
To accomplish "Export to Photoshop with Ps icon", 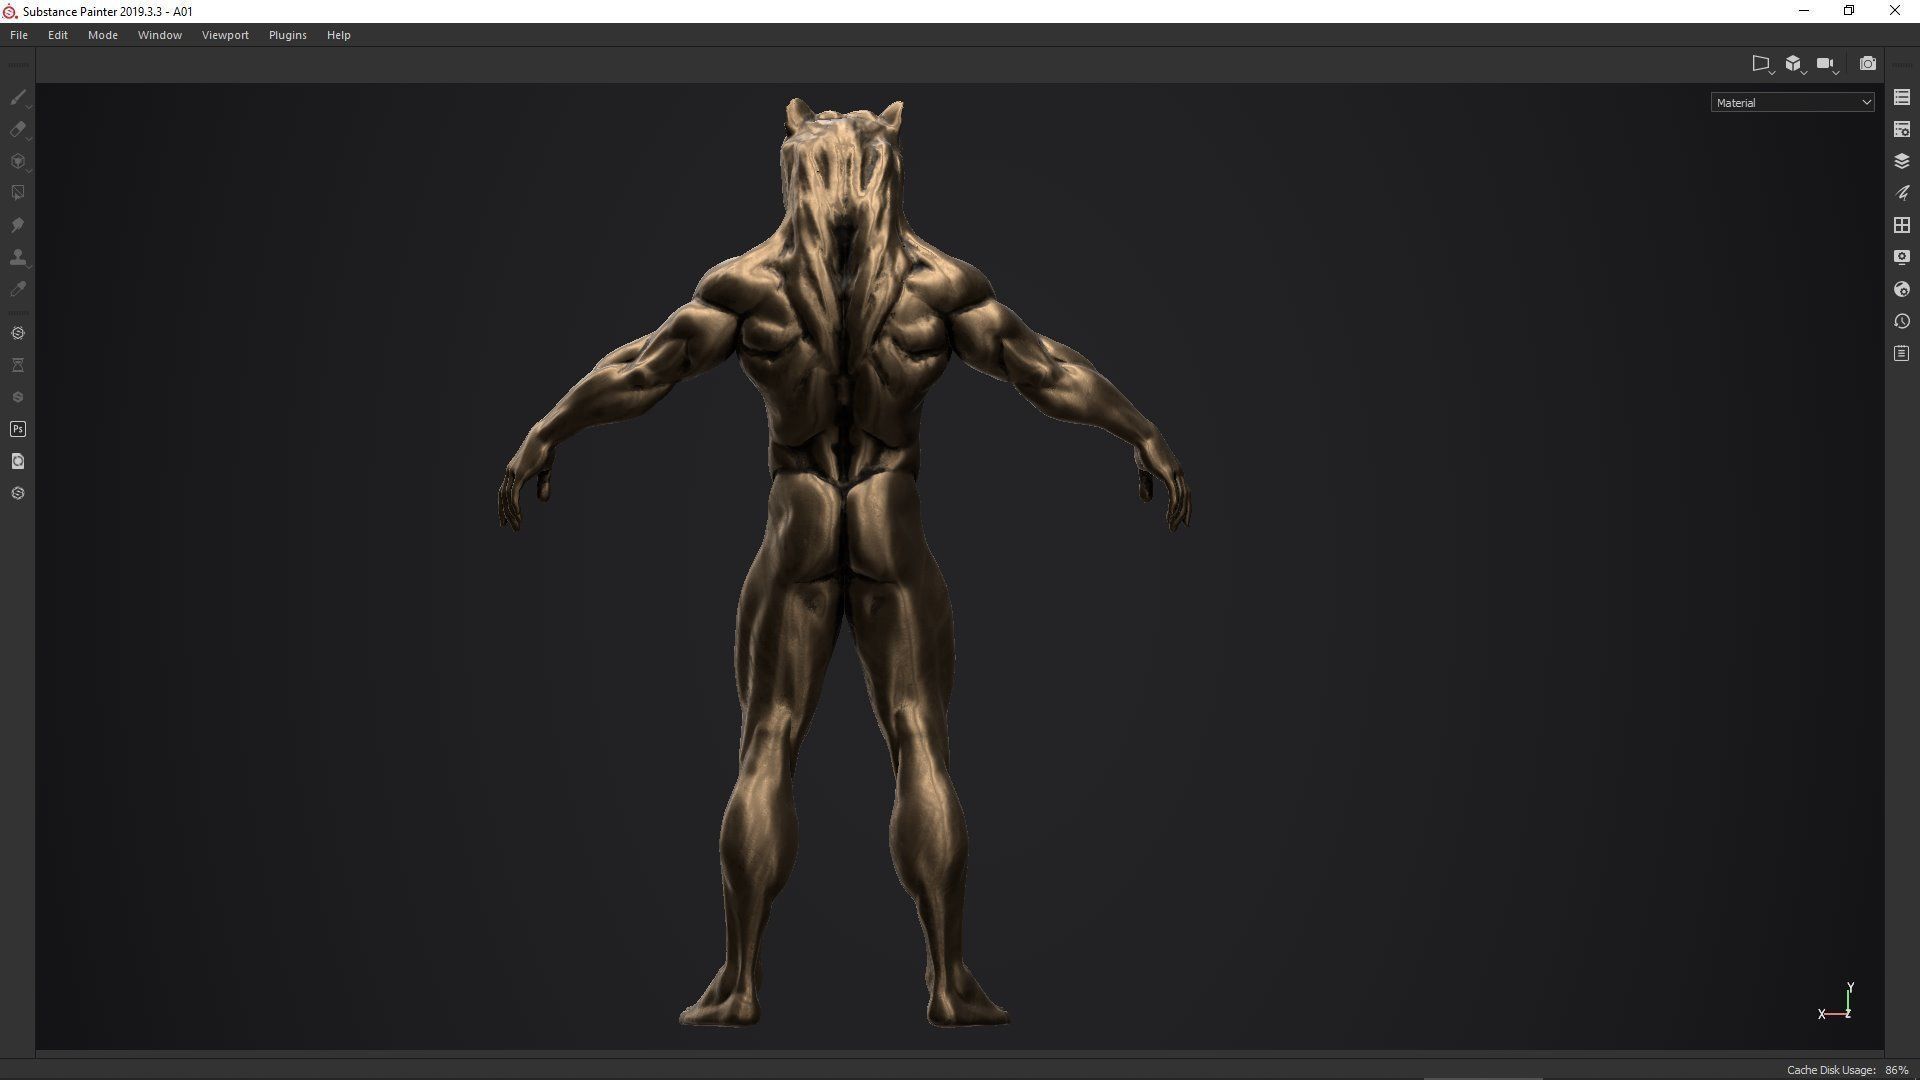I will pyautogui.click(x=18, y=429).
